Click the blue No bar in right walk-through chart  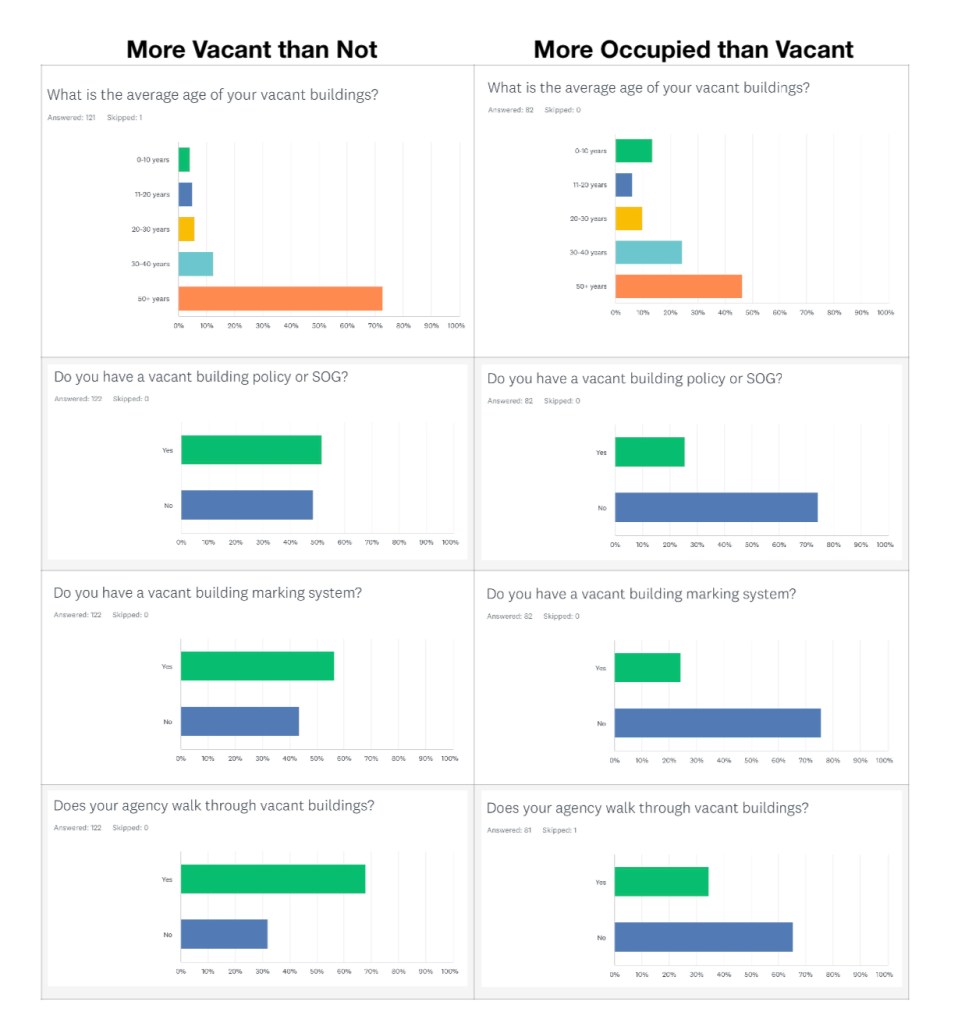tap(703, 937)
